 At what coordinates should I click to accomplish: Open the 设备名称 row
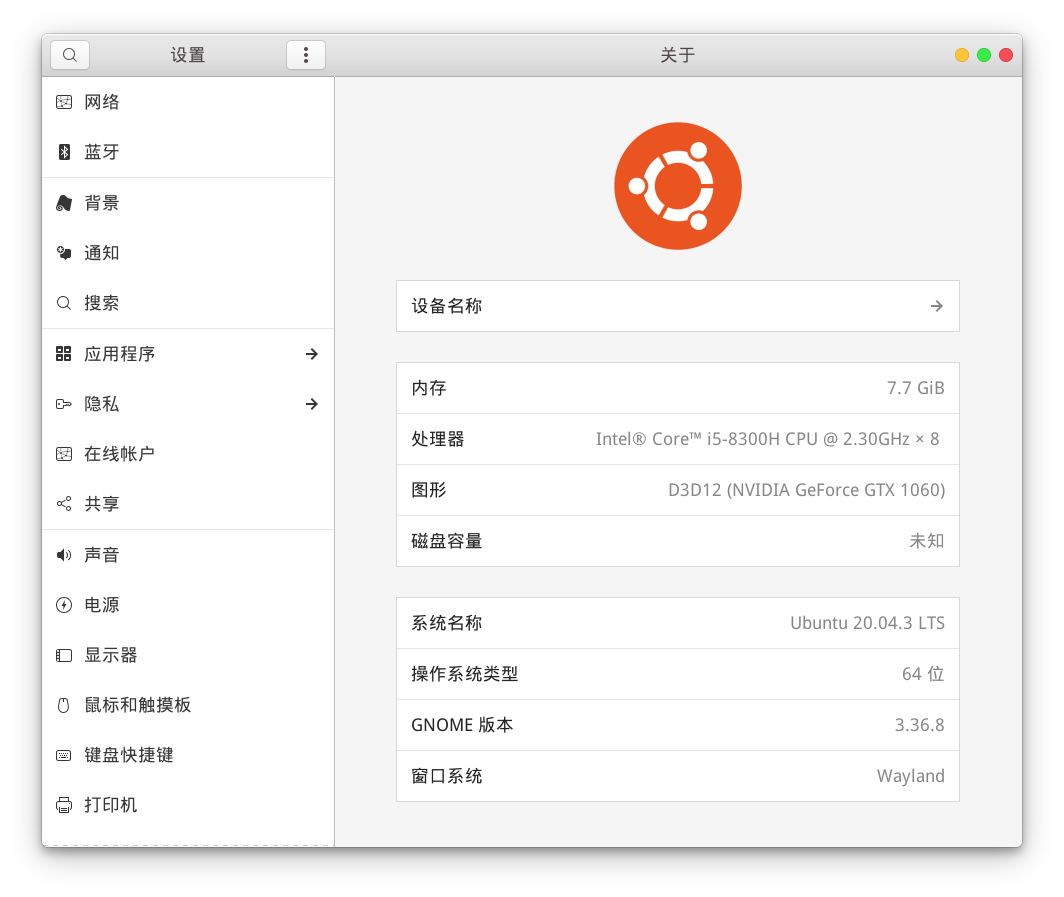click(x=678, y=306)
